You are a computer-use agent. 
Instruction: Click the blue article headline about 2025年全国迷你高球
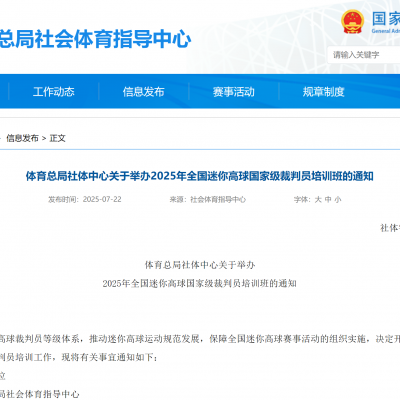click(199, 176)
